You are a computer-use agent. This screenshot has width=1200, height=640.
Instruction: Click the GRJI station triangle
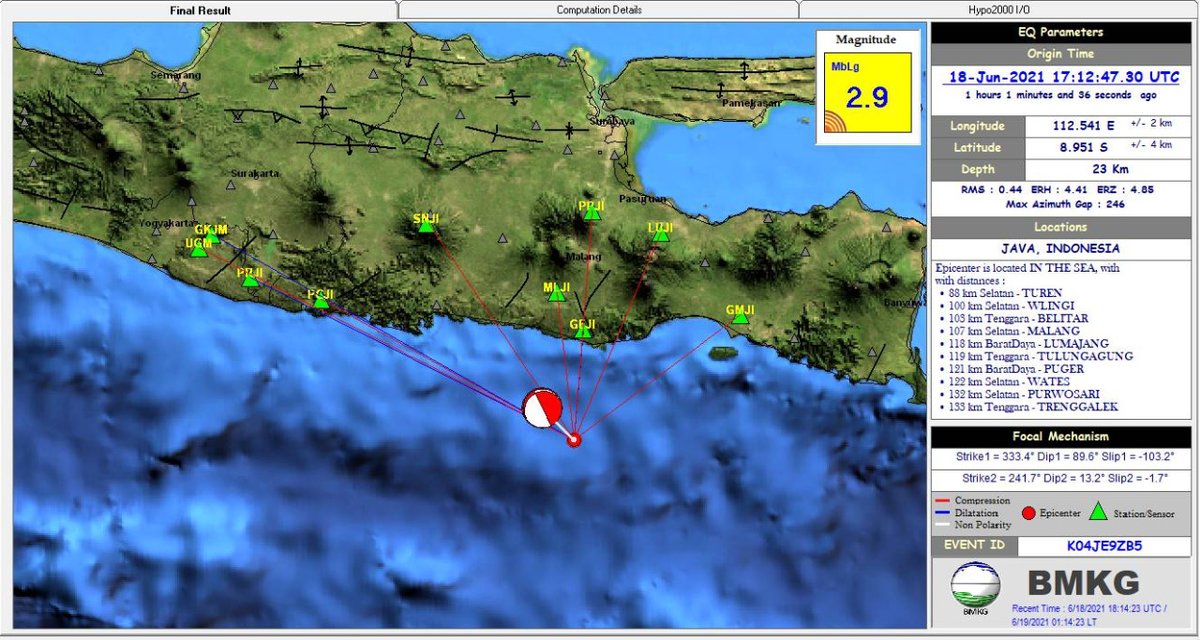coord(583,331)
